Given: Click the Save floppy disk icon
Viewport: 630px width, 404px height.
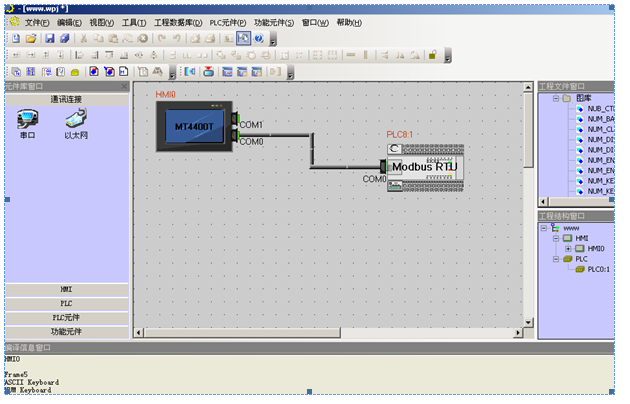Looking at the screenshot, I should click(x=49, y=38).
